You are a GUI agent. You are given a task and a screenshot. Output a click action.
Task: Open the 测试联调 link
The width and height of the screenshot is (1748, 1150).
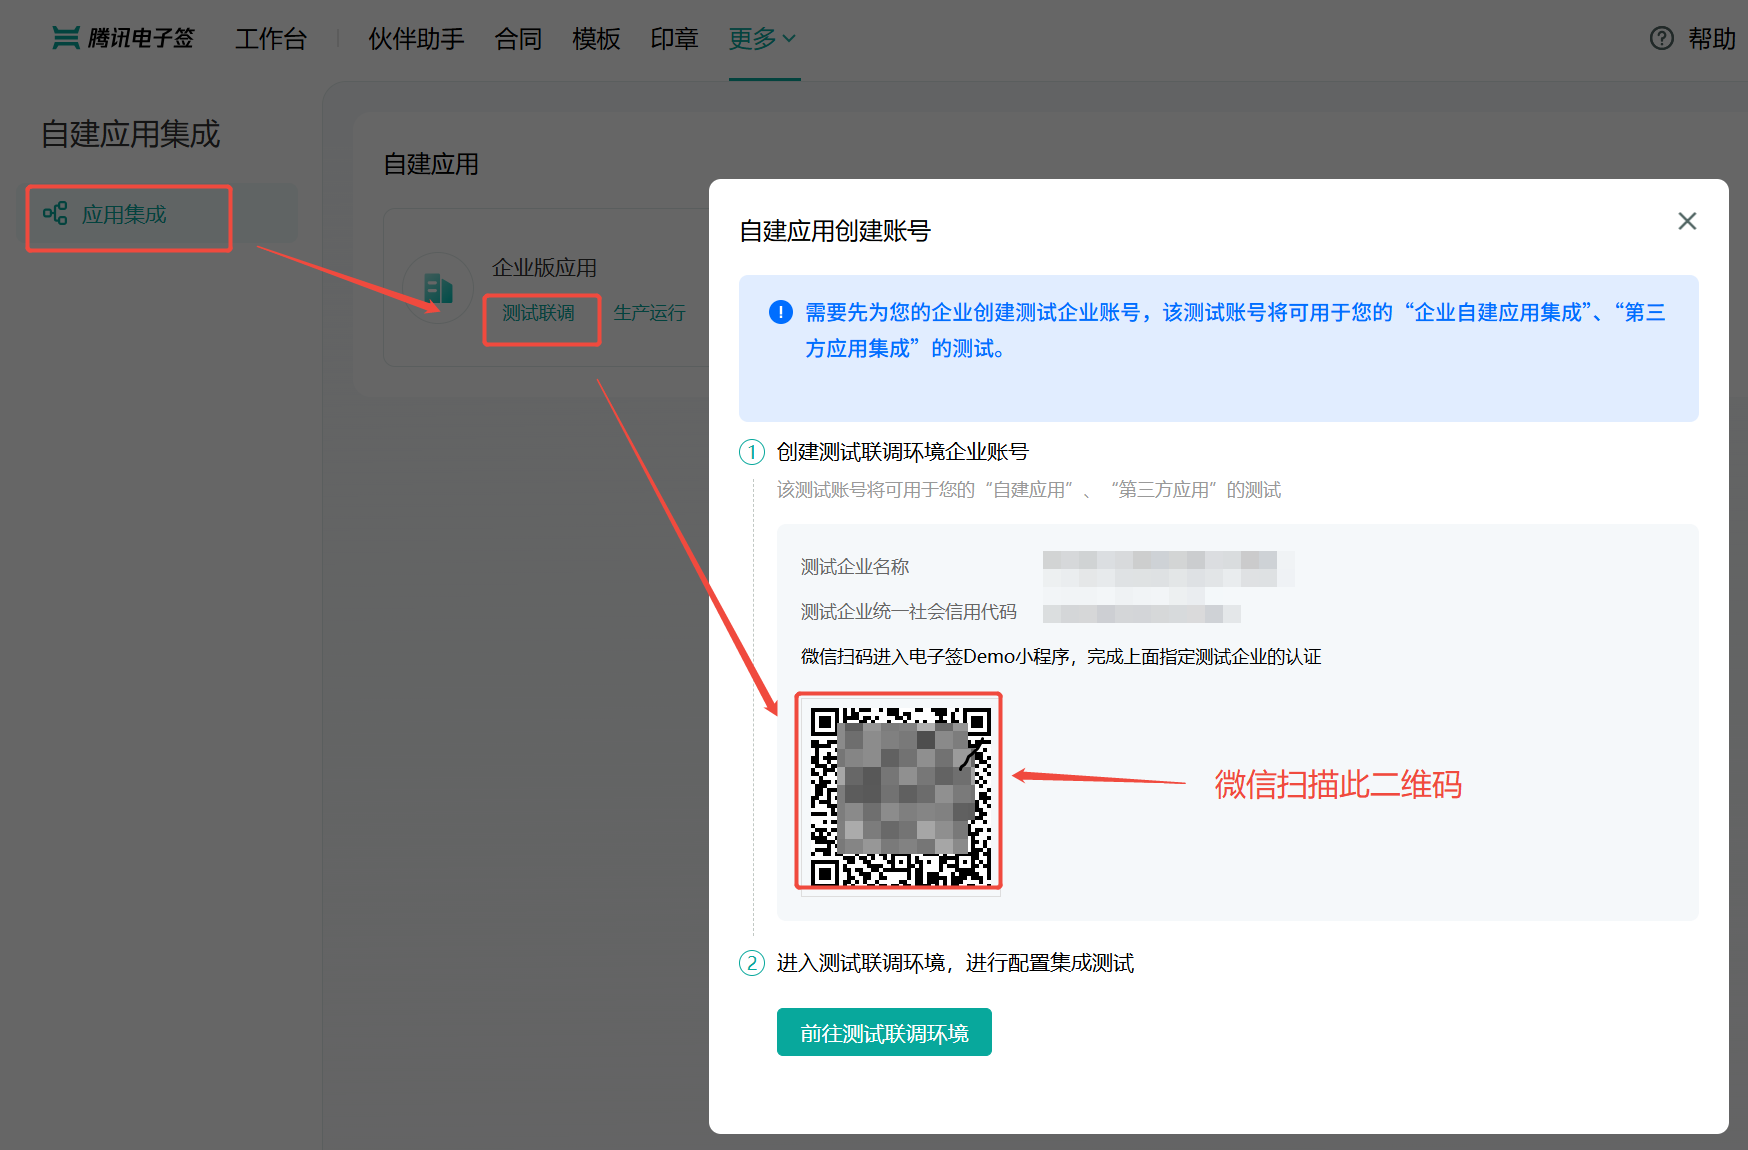pyautogui.click(x=538, y=313)
